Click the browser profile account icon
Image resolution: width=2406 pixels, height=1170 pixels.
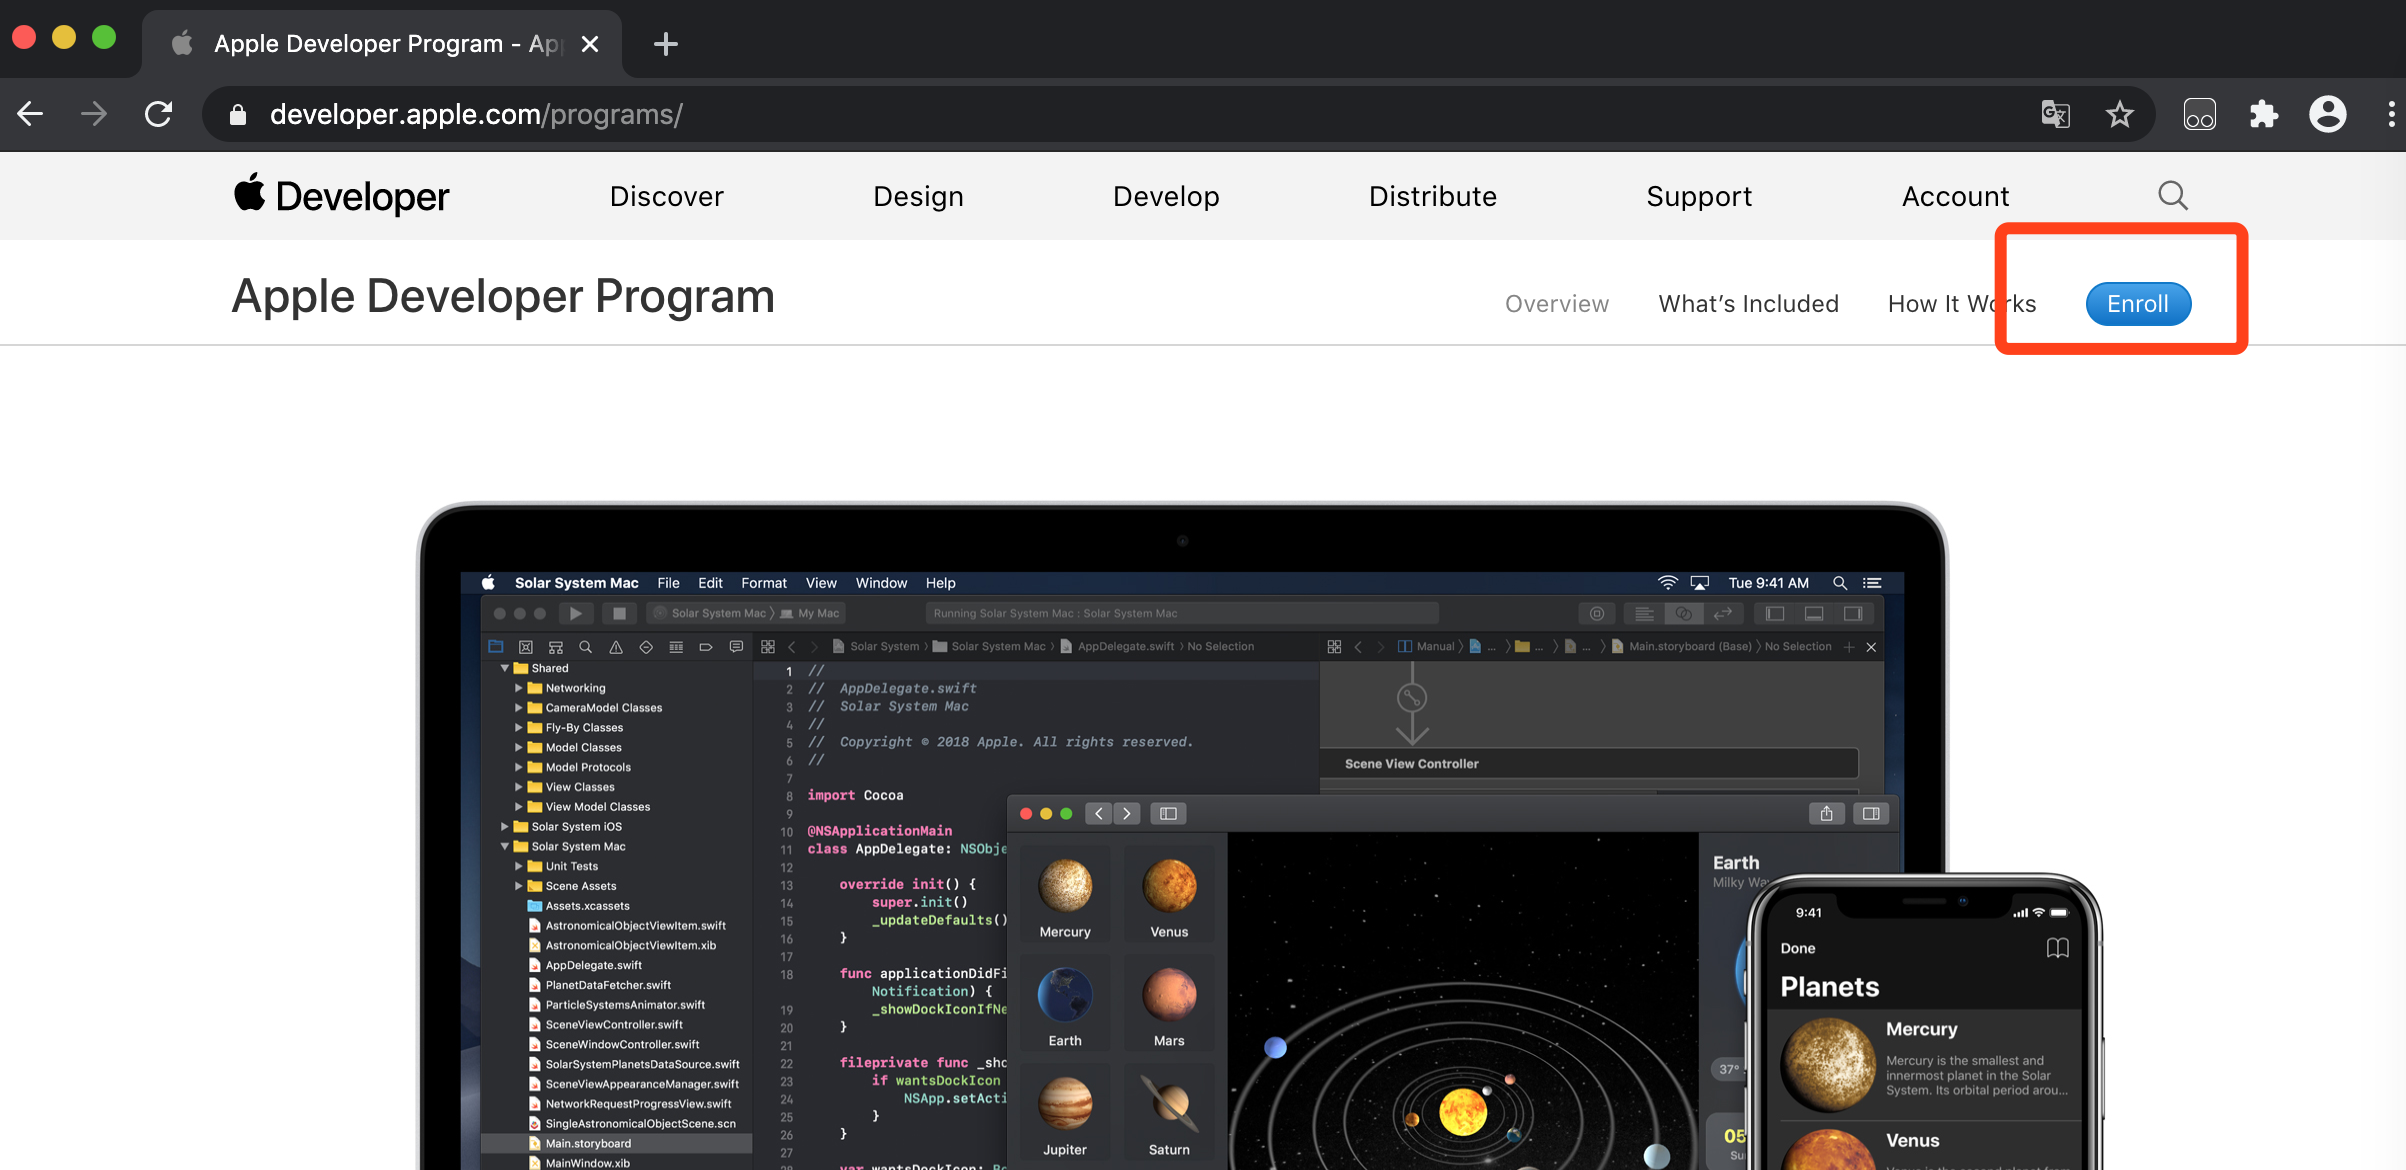(x=2326, y=114)
